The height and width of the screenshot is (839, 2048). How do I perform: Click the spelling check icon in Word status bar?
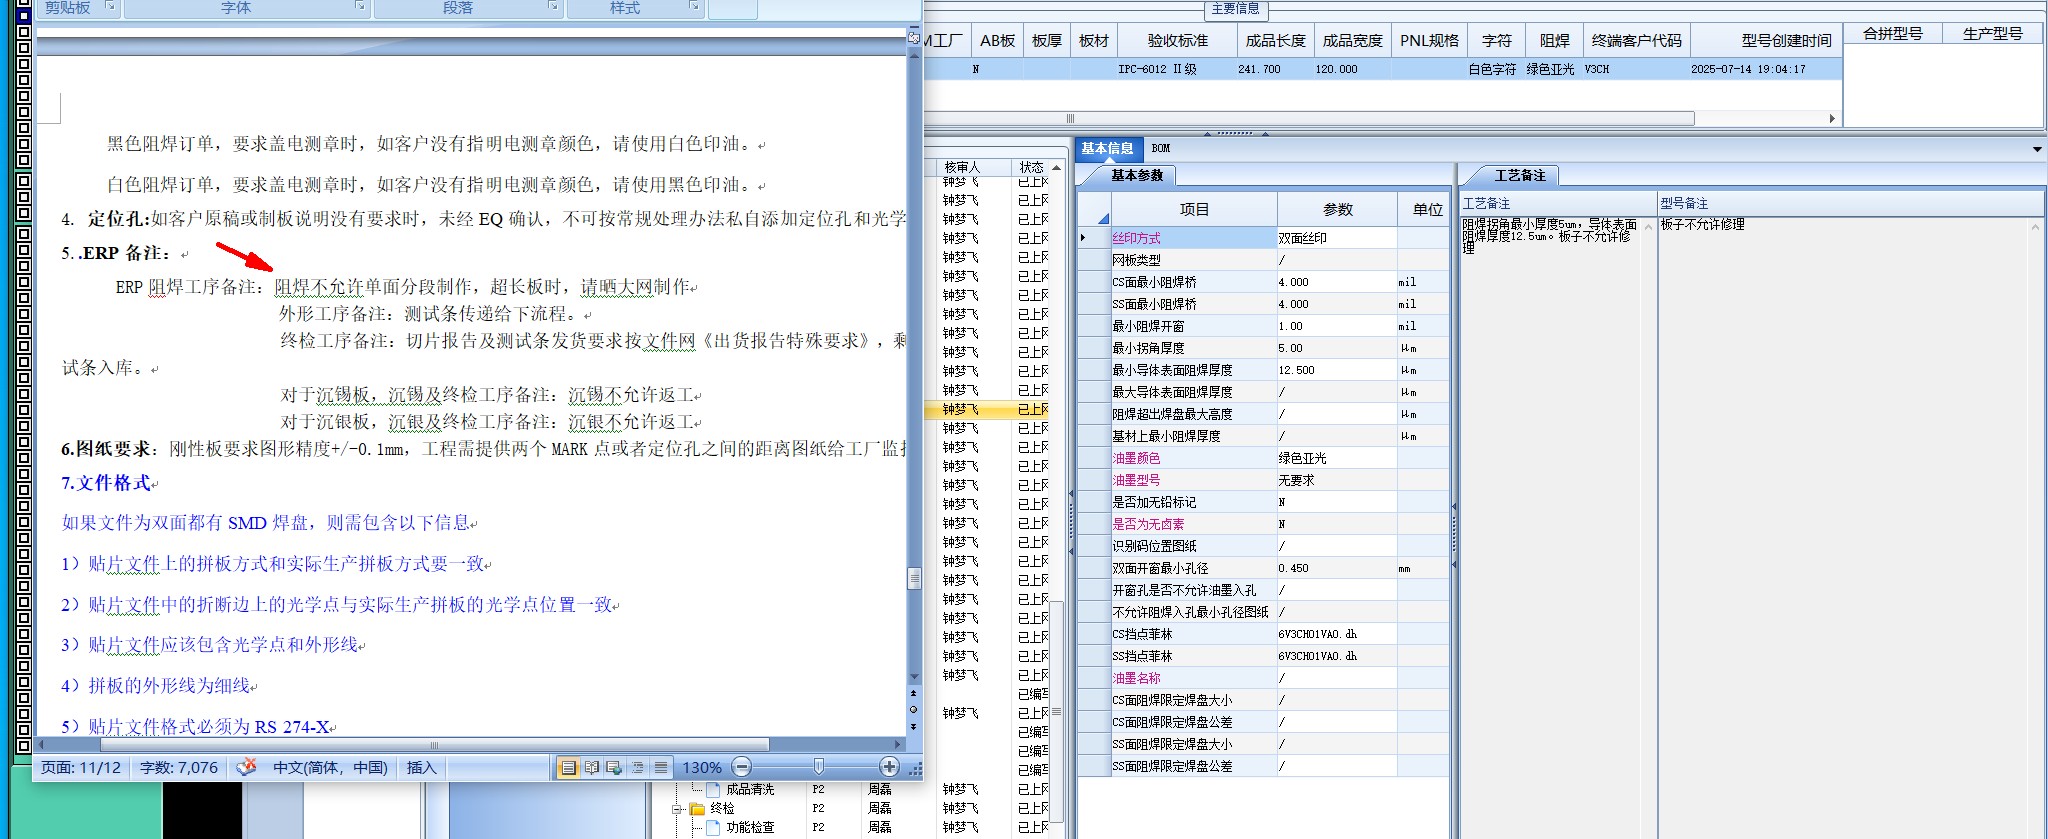[x=246, y=767]
